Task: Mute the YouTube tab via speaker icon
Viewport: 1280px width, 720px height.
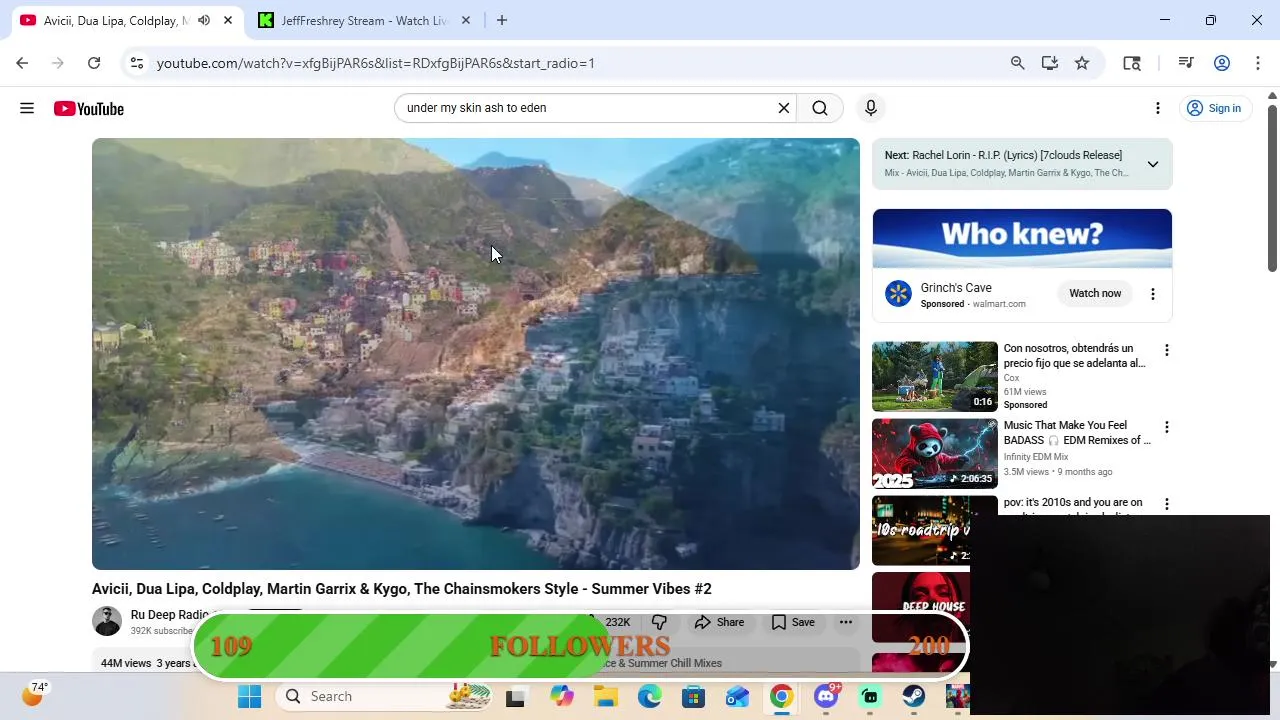Action: (x=204, y=20)
